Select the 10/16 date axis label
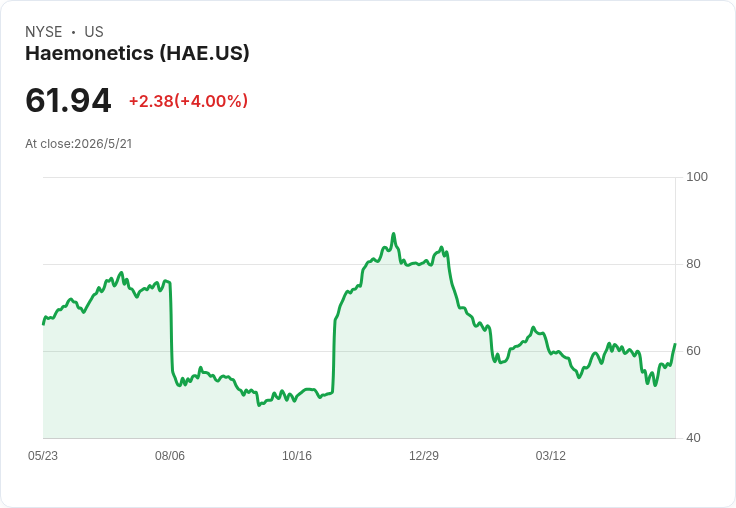736x508 pixels. 297,455
